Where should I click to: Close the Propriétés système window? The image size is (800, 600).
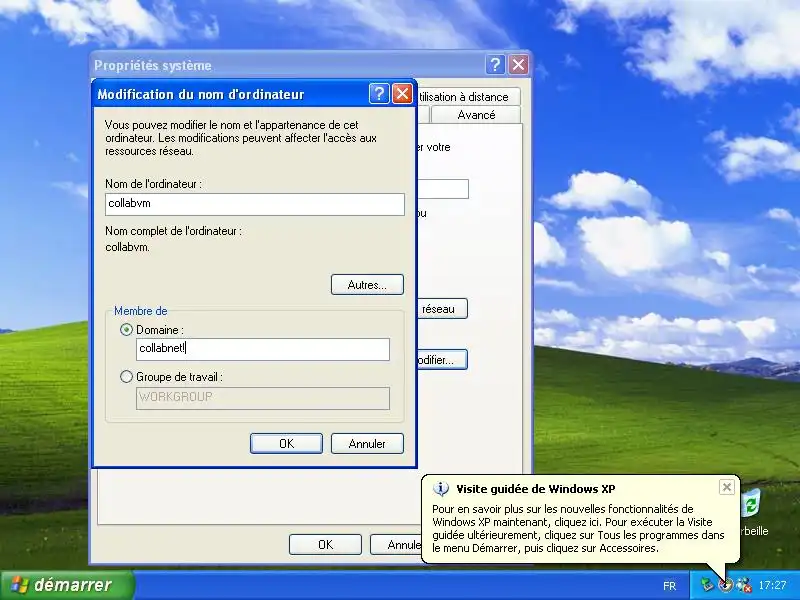point(518,65)
